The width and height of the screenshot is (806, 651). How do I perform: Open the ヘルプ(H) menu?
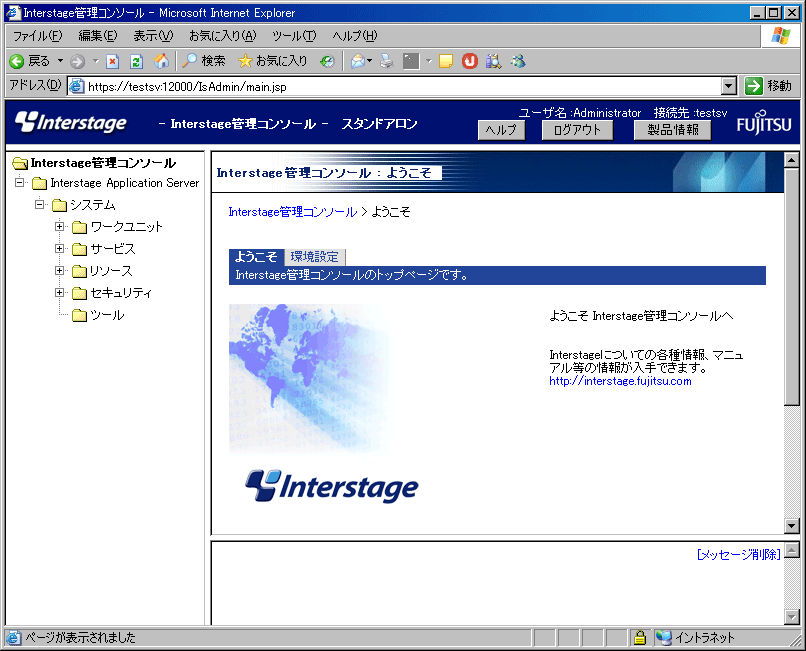coord(355,35)
